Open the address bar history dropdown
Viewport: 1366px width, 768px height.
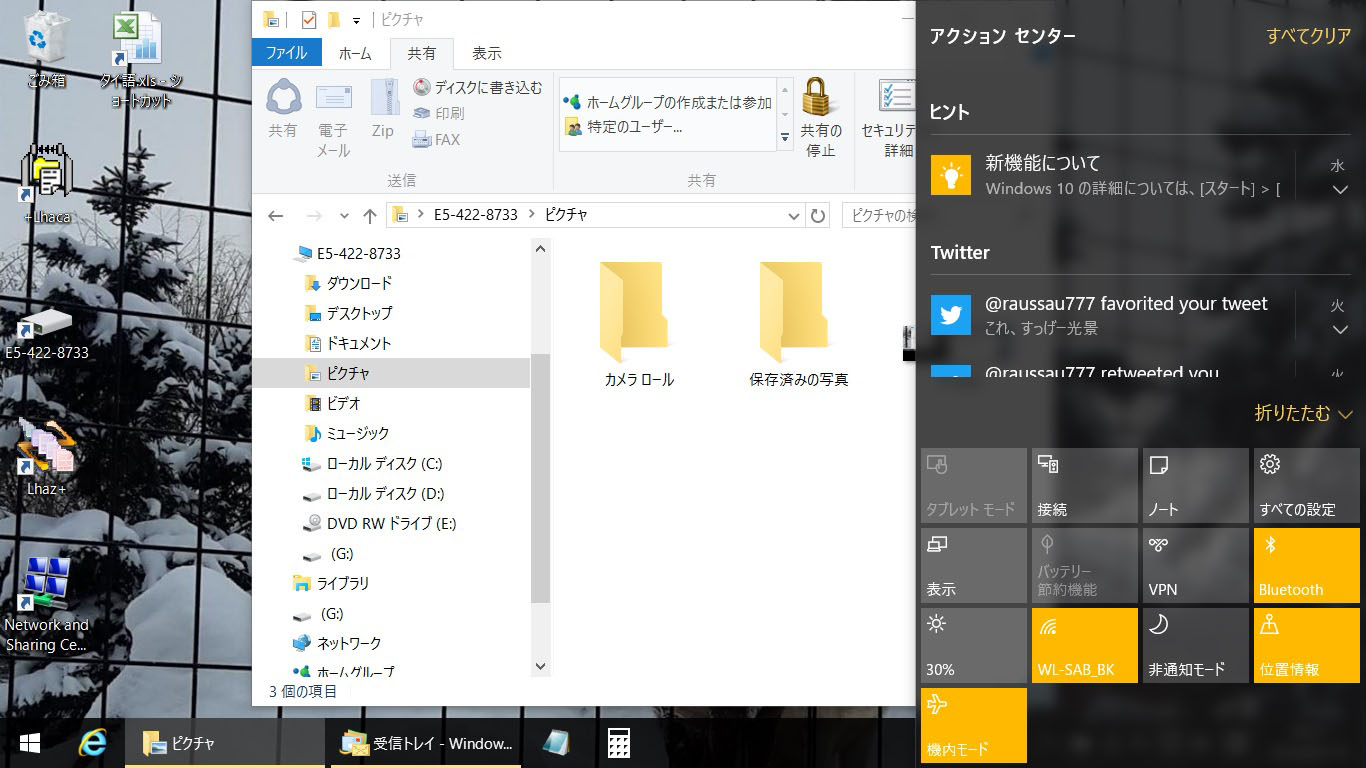794,215
